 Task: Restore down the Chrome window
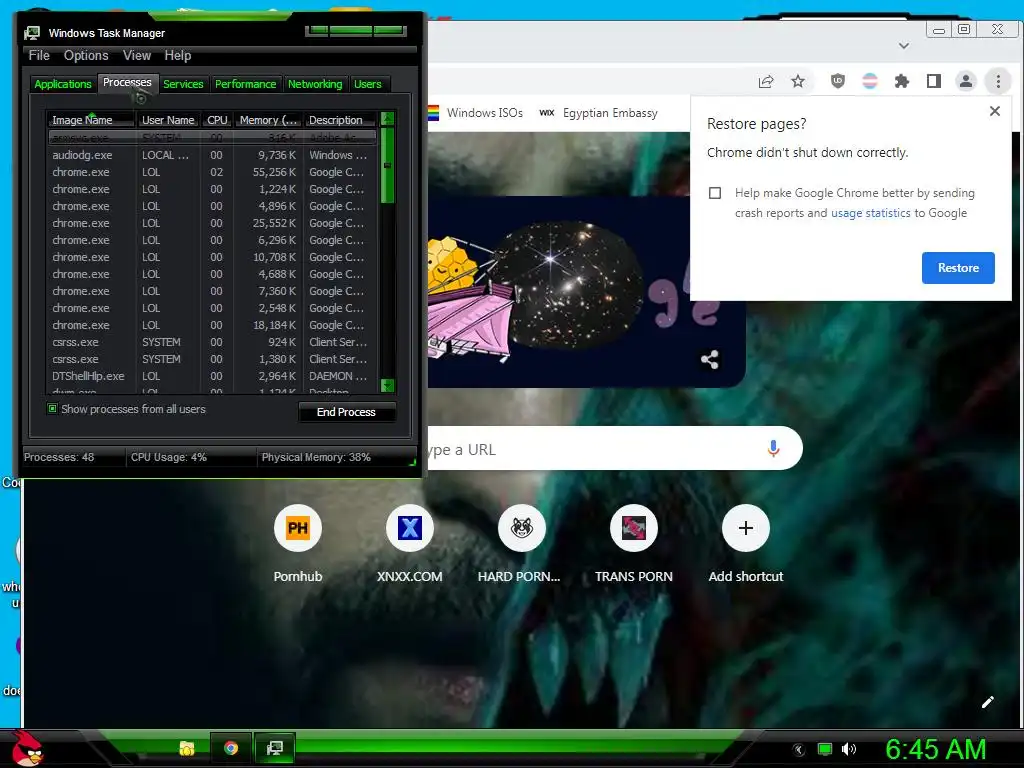click(964, 29)
